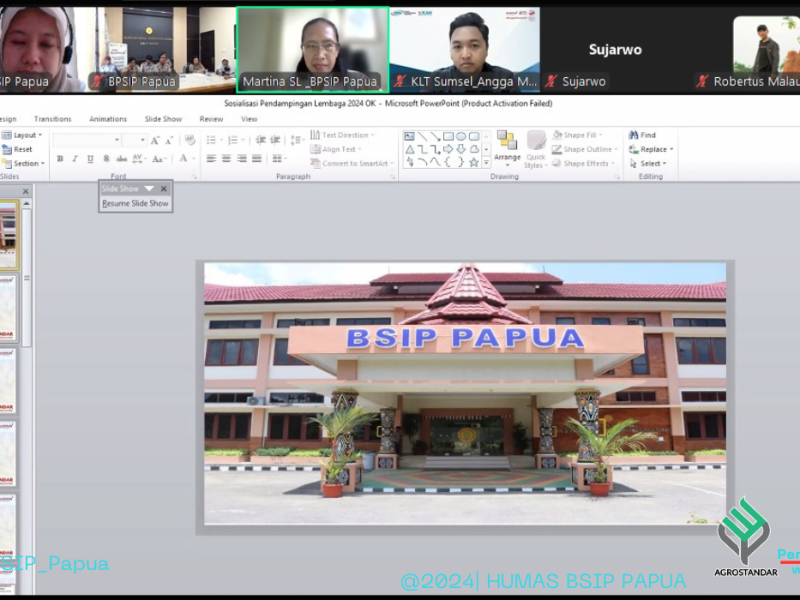Apply center text alignment
Viewport: 800px width, 600px height.
tap(226, 159)
